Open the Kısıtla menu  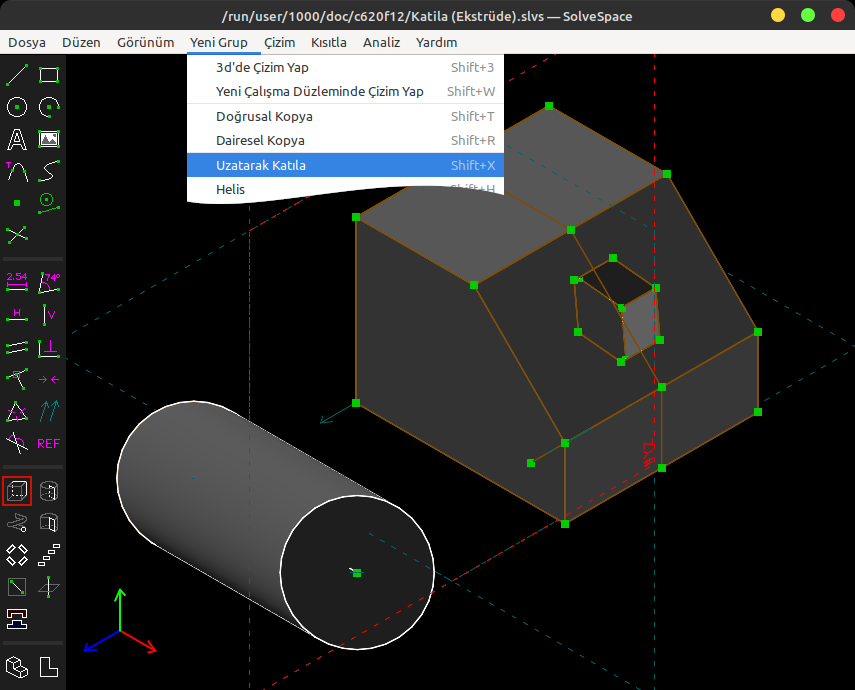[x=329, y=43]
